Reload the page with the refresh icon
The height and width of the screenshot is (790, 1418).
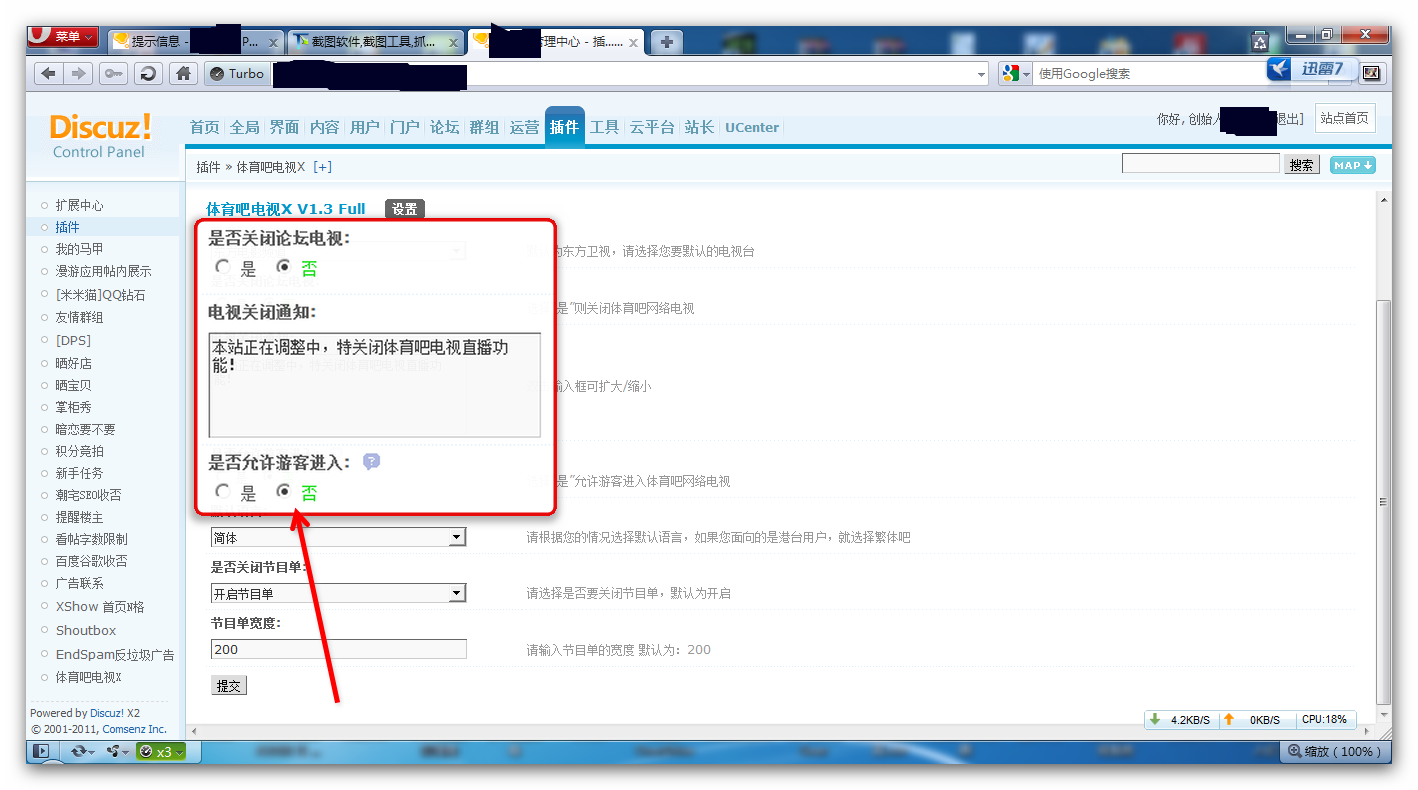click(148, 73)
